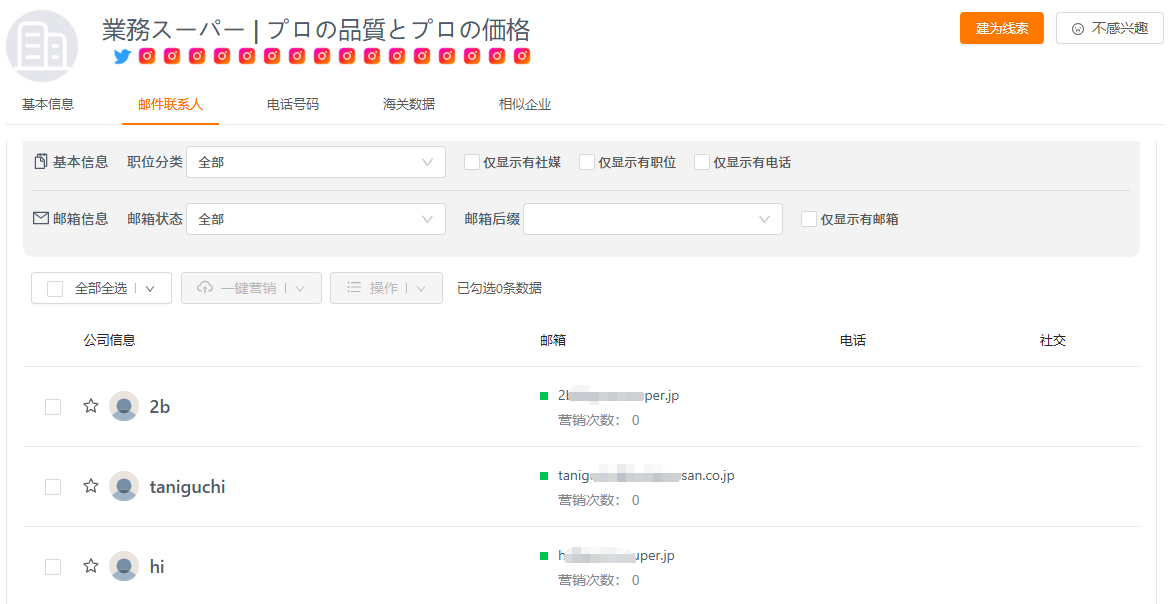Switch to the 电话号码 tab

[x=293, y=104]
